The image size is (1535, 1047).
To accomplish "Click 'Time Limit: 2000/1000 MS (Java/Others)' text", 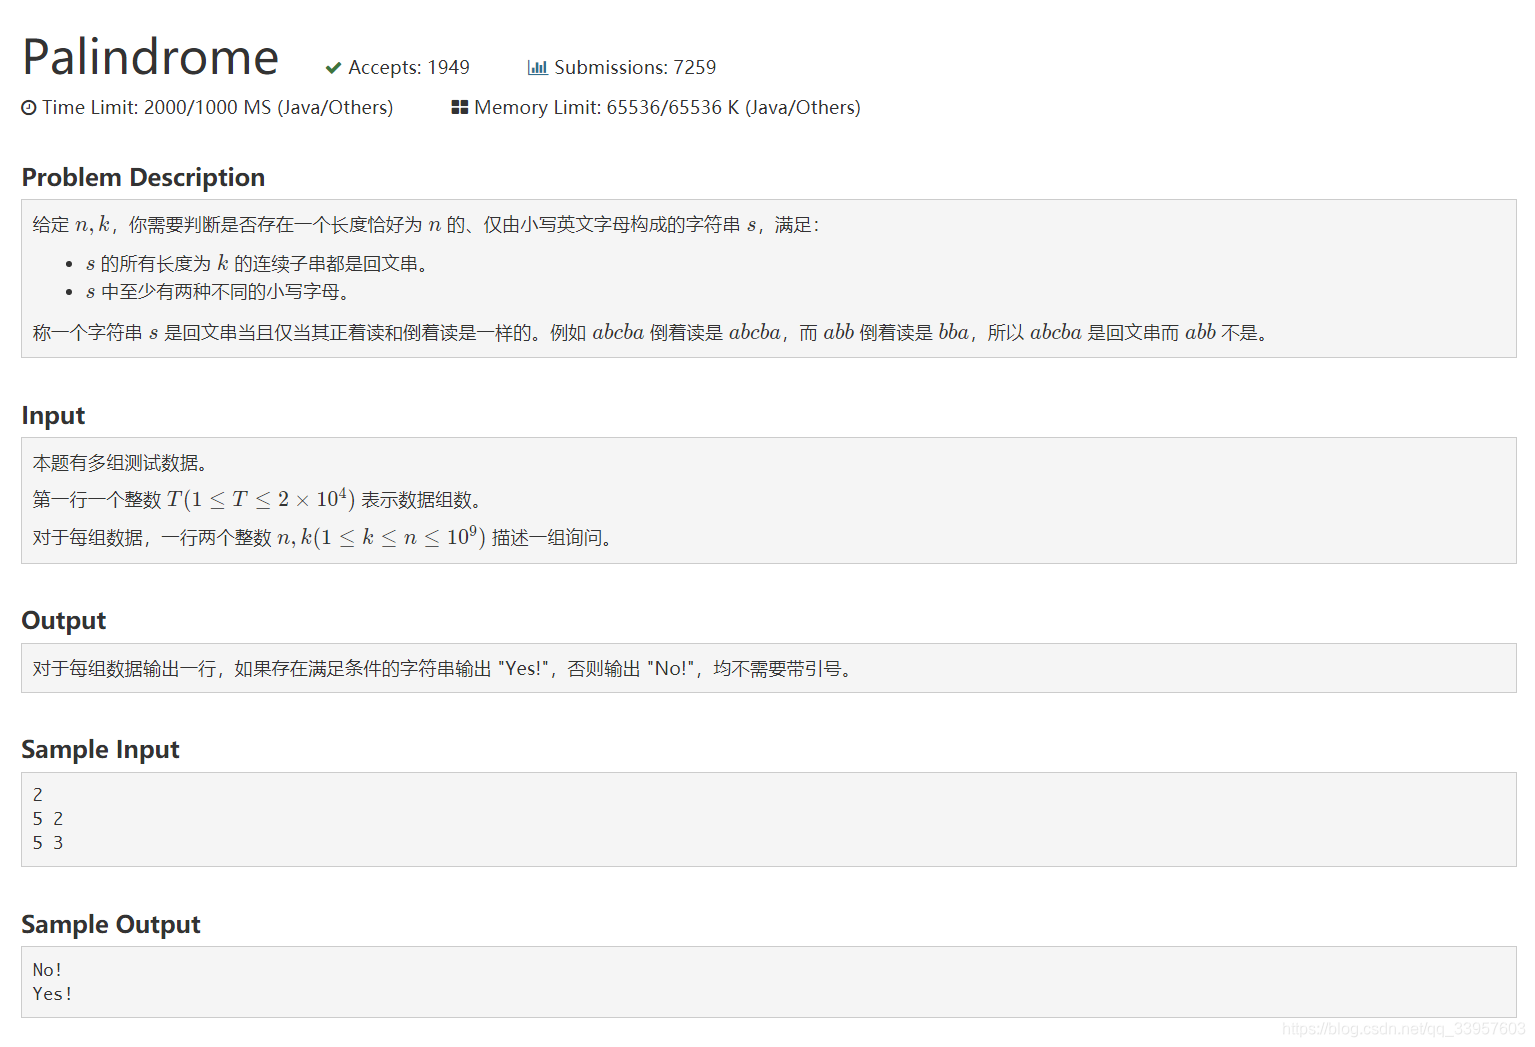I will click(217, 107).
